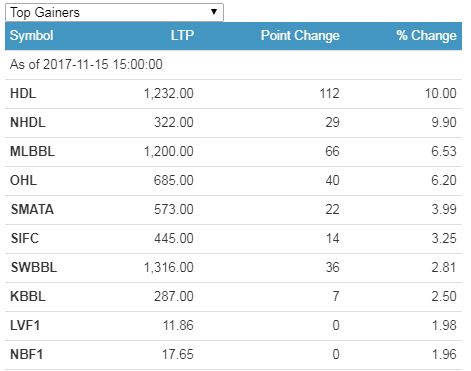Click the 1,316.00 LTP value for SWBBL
The height and width of the screenshot is (371, 471).
tap(169, 268)
